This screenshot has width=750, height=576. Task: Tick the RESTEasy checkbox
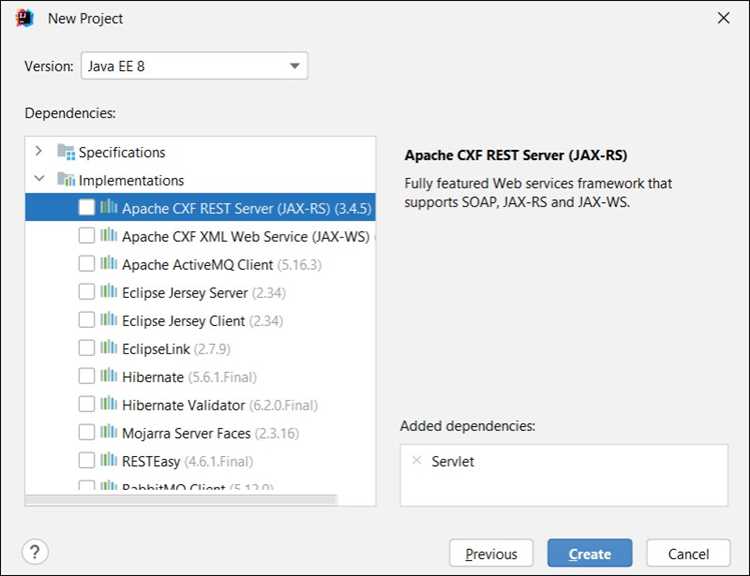point(87,460)
